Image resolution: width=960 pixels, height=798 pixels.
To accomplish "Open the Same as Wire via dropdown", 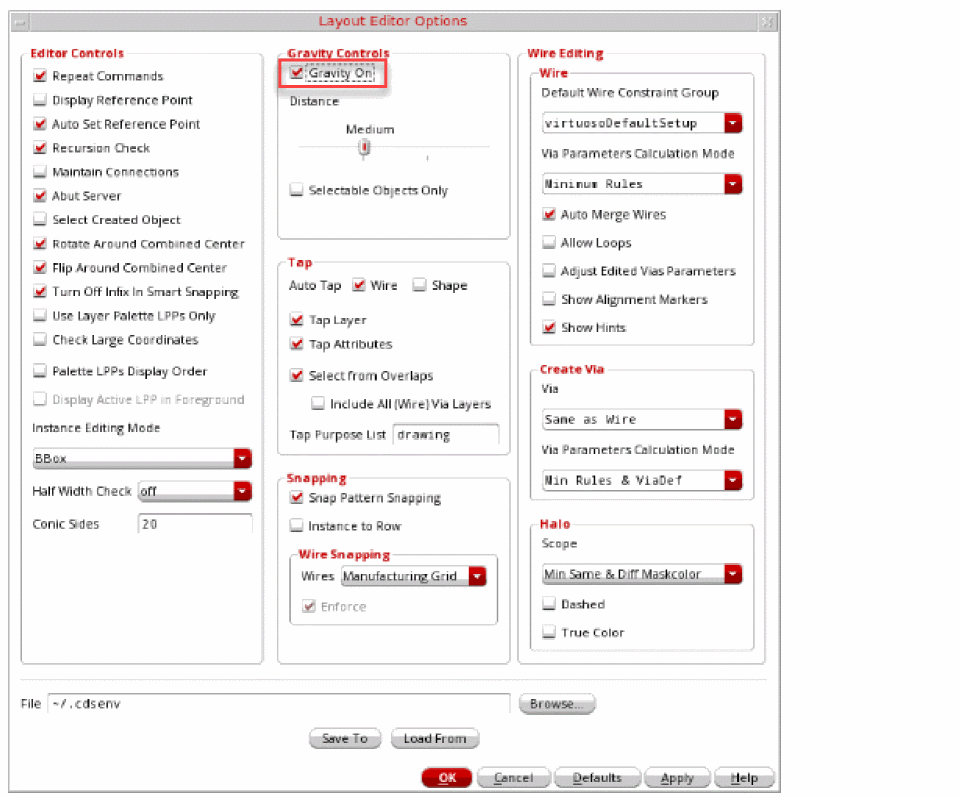I will [x=642, y=420].
